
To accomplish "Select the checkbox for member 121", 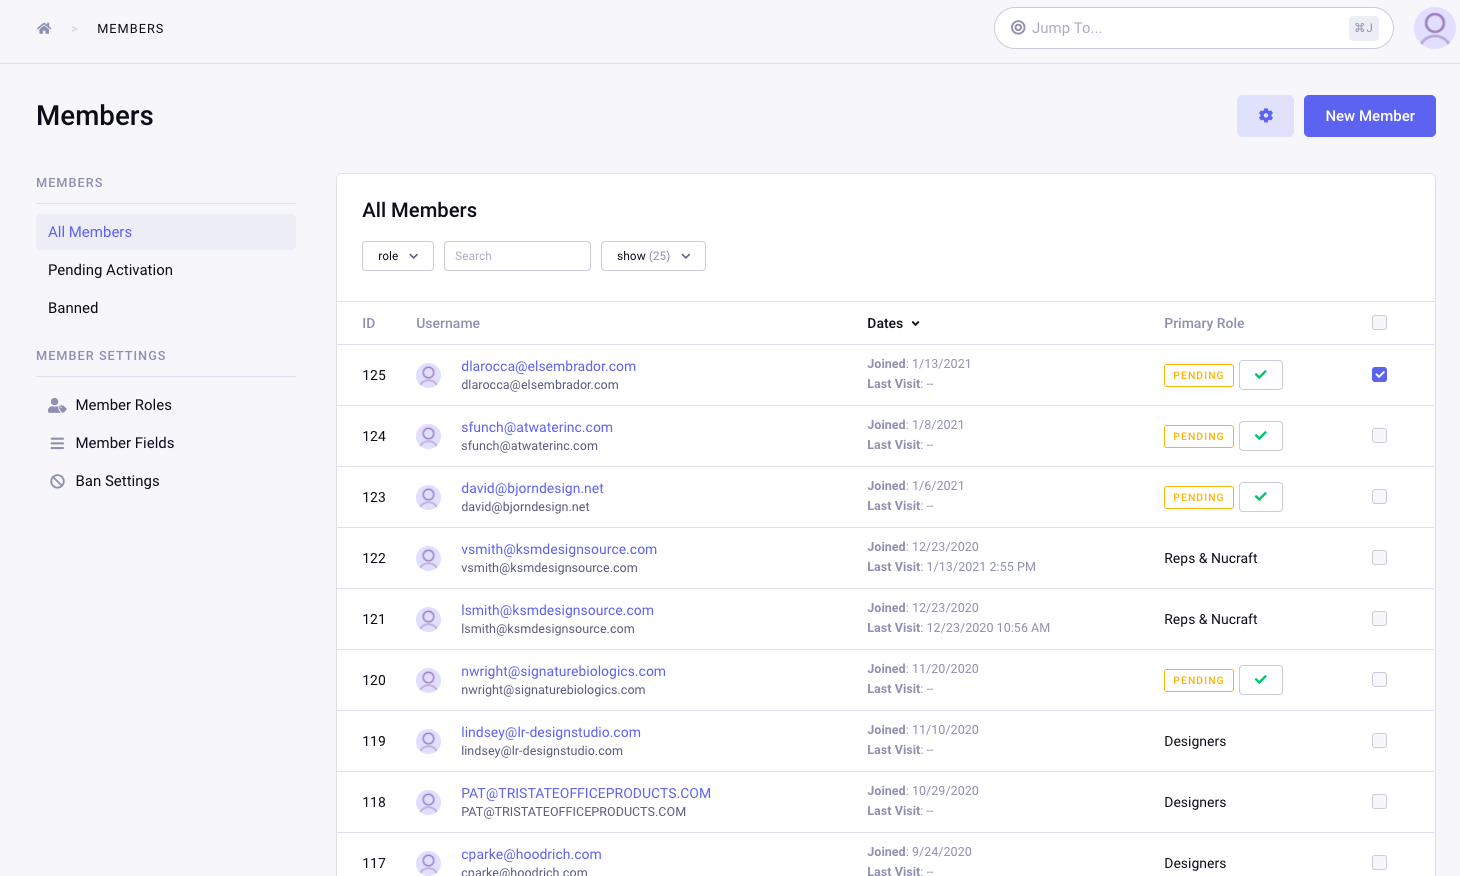I will [x=1380, y=618].
